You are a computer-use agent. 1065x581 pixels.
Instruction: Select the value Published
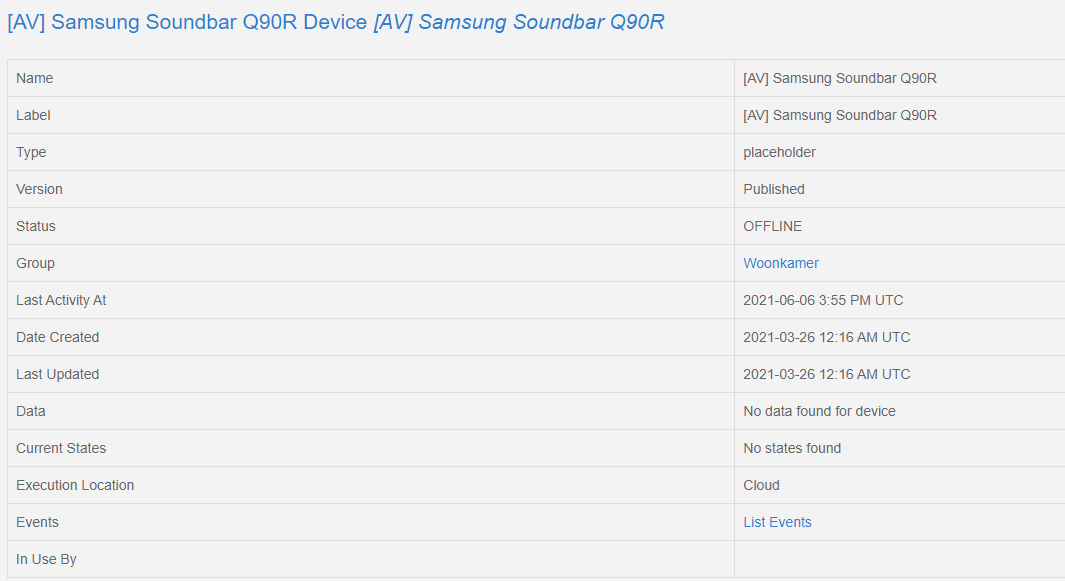[x=774, y=189]
